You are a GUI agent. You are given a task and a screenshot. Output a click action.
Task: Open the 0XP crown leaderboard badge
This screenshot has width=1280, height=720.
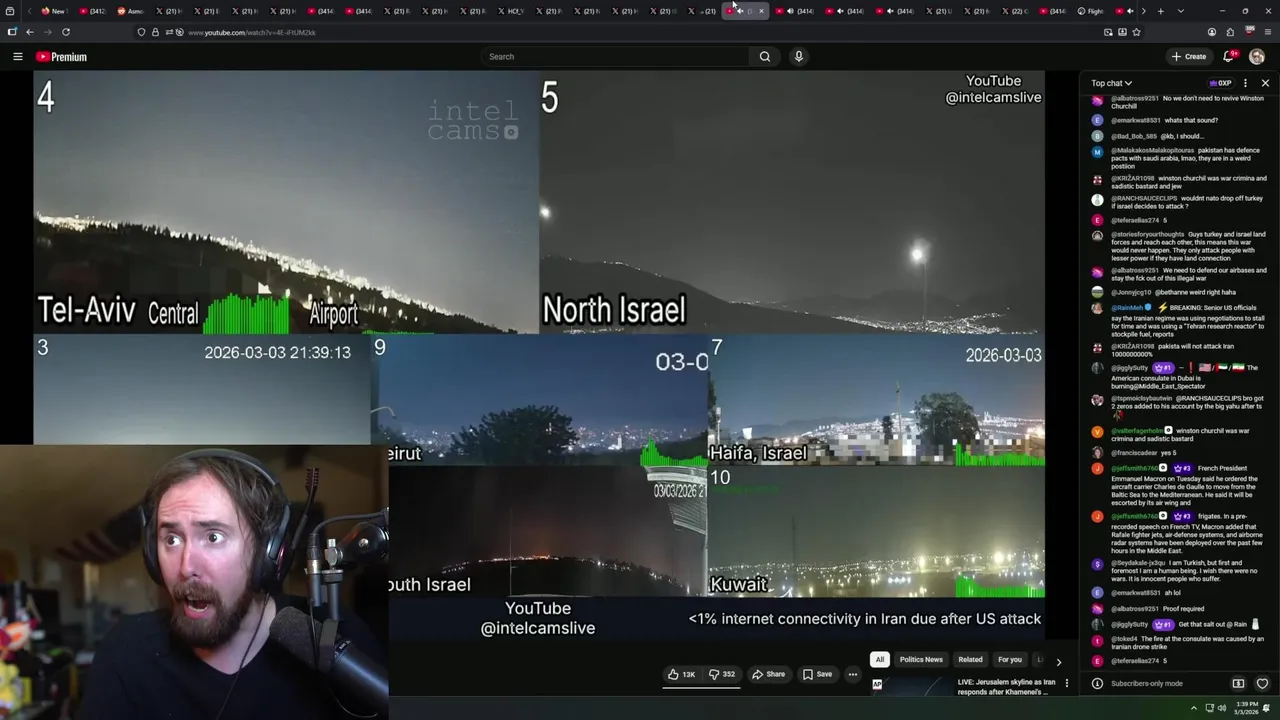(x=1220, y=83)
